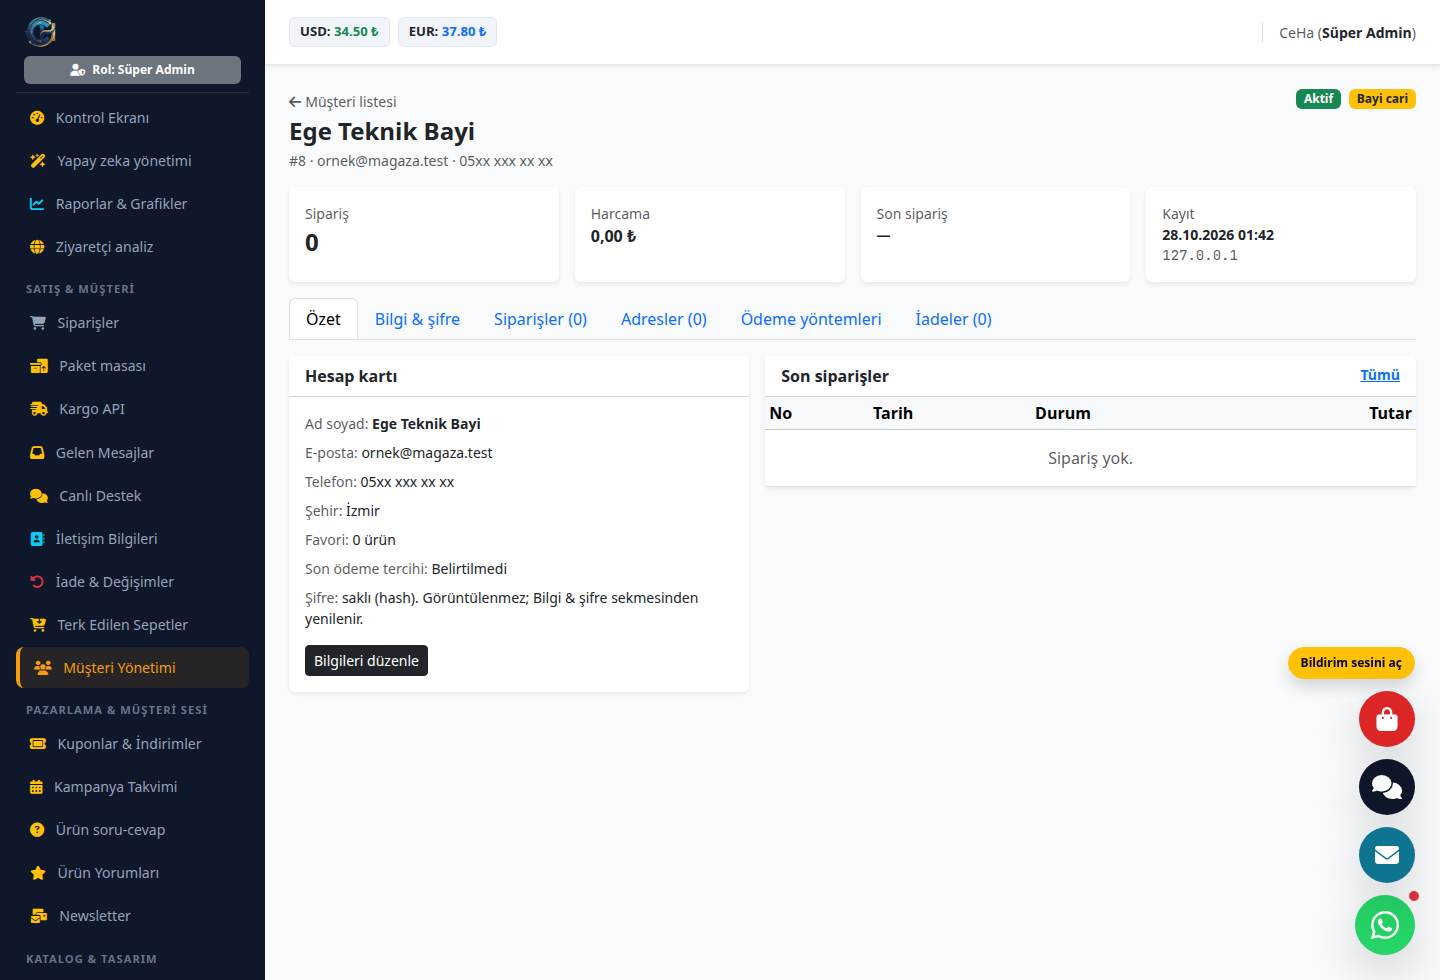Click Bildirim sesini aç button
The height and width of the screenshot is (980, 1440).
pyautogui.click(x=1351, y=663)
